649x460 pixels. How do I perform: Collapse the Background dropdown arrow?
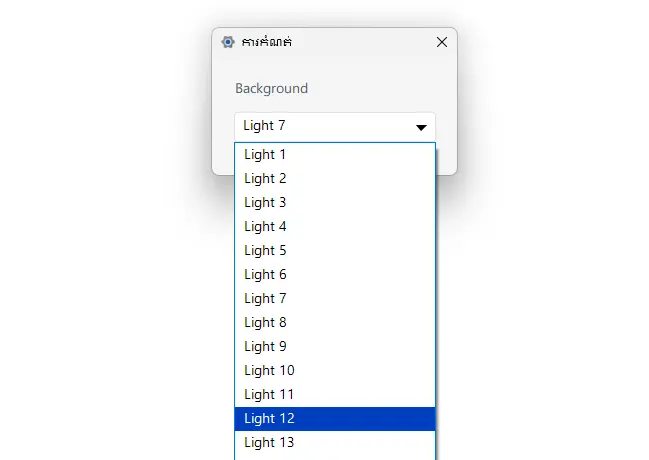(421, 127)
